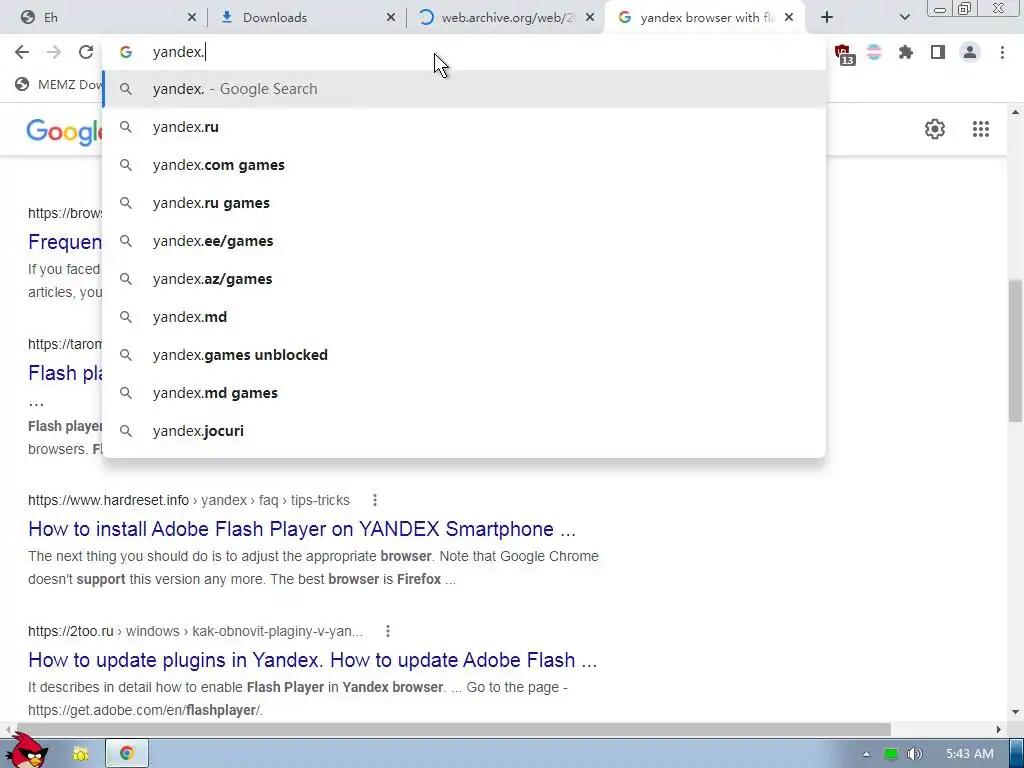
Task: Open the Chrome profile avatar
Action: pyautogui.click(x=970, y=52)
